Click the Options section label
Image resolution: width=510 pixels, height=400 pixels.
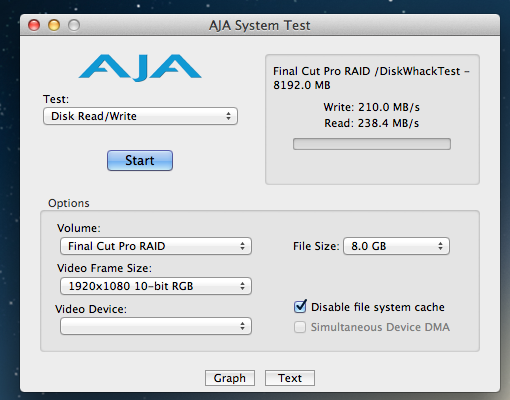(69, 203)
